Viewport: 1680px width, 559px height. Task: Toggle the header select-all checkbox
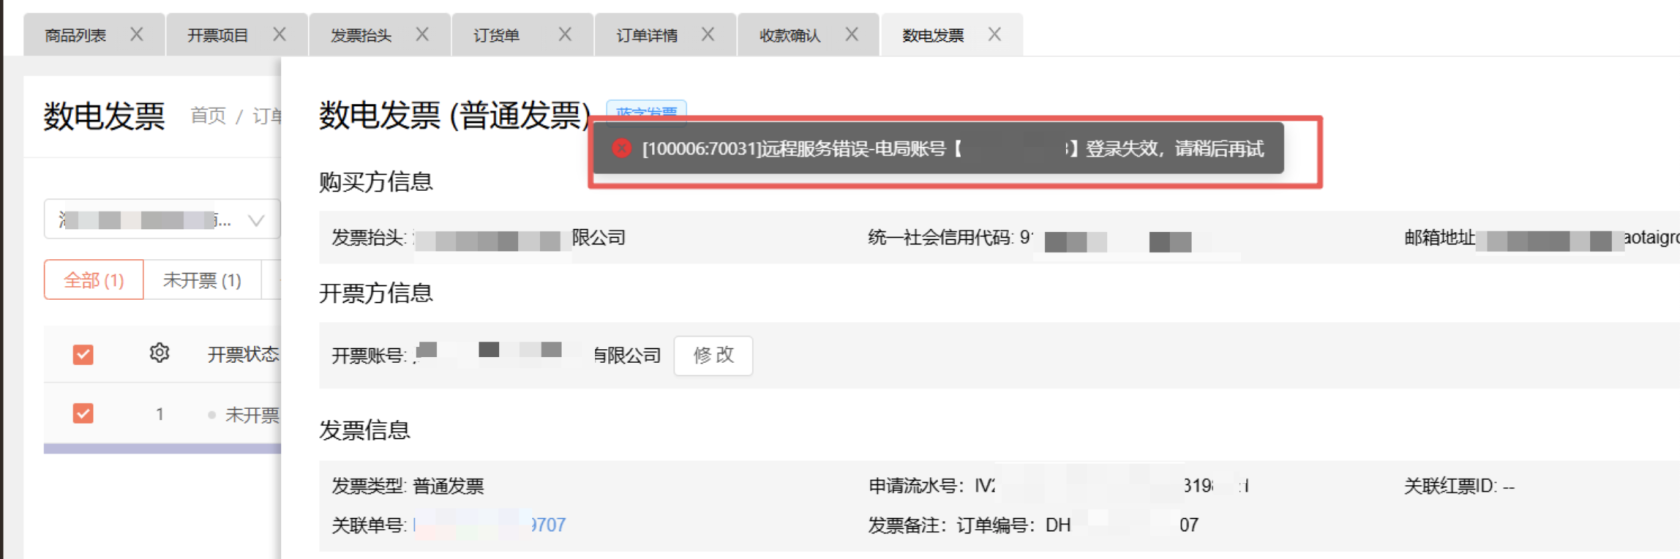[83, 354]
